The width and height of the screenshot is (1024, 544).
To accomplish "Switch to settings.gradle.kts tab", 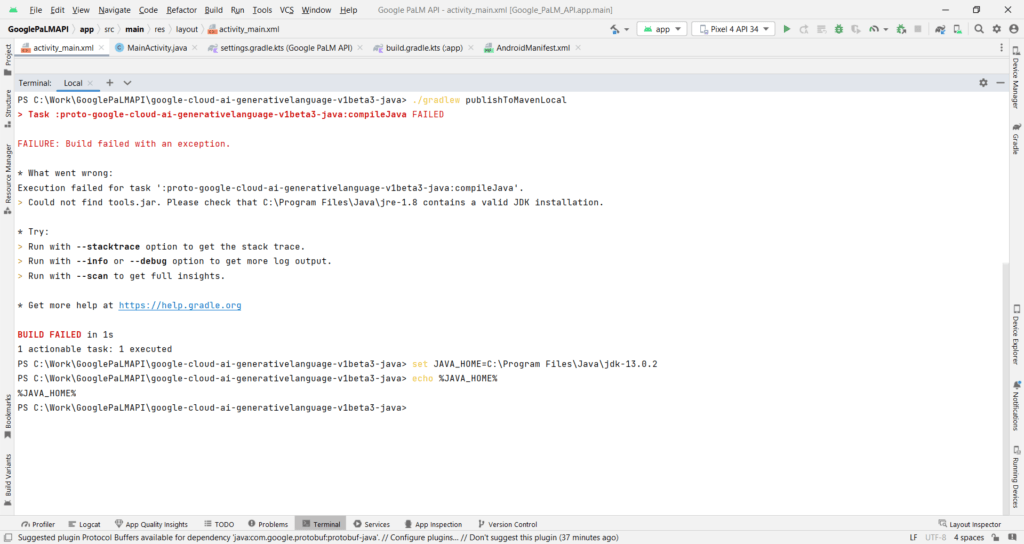I will point(285,48).
